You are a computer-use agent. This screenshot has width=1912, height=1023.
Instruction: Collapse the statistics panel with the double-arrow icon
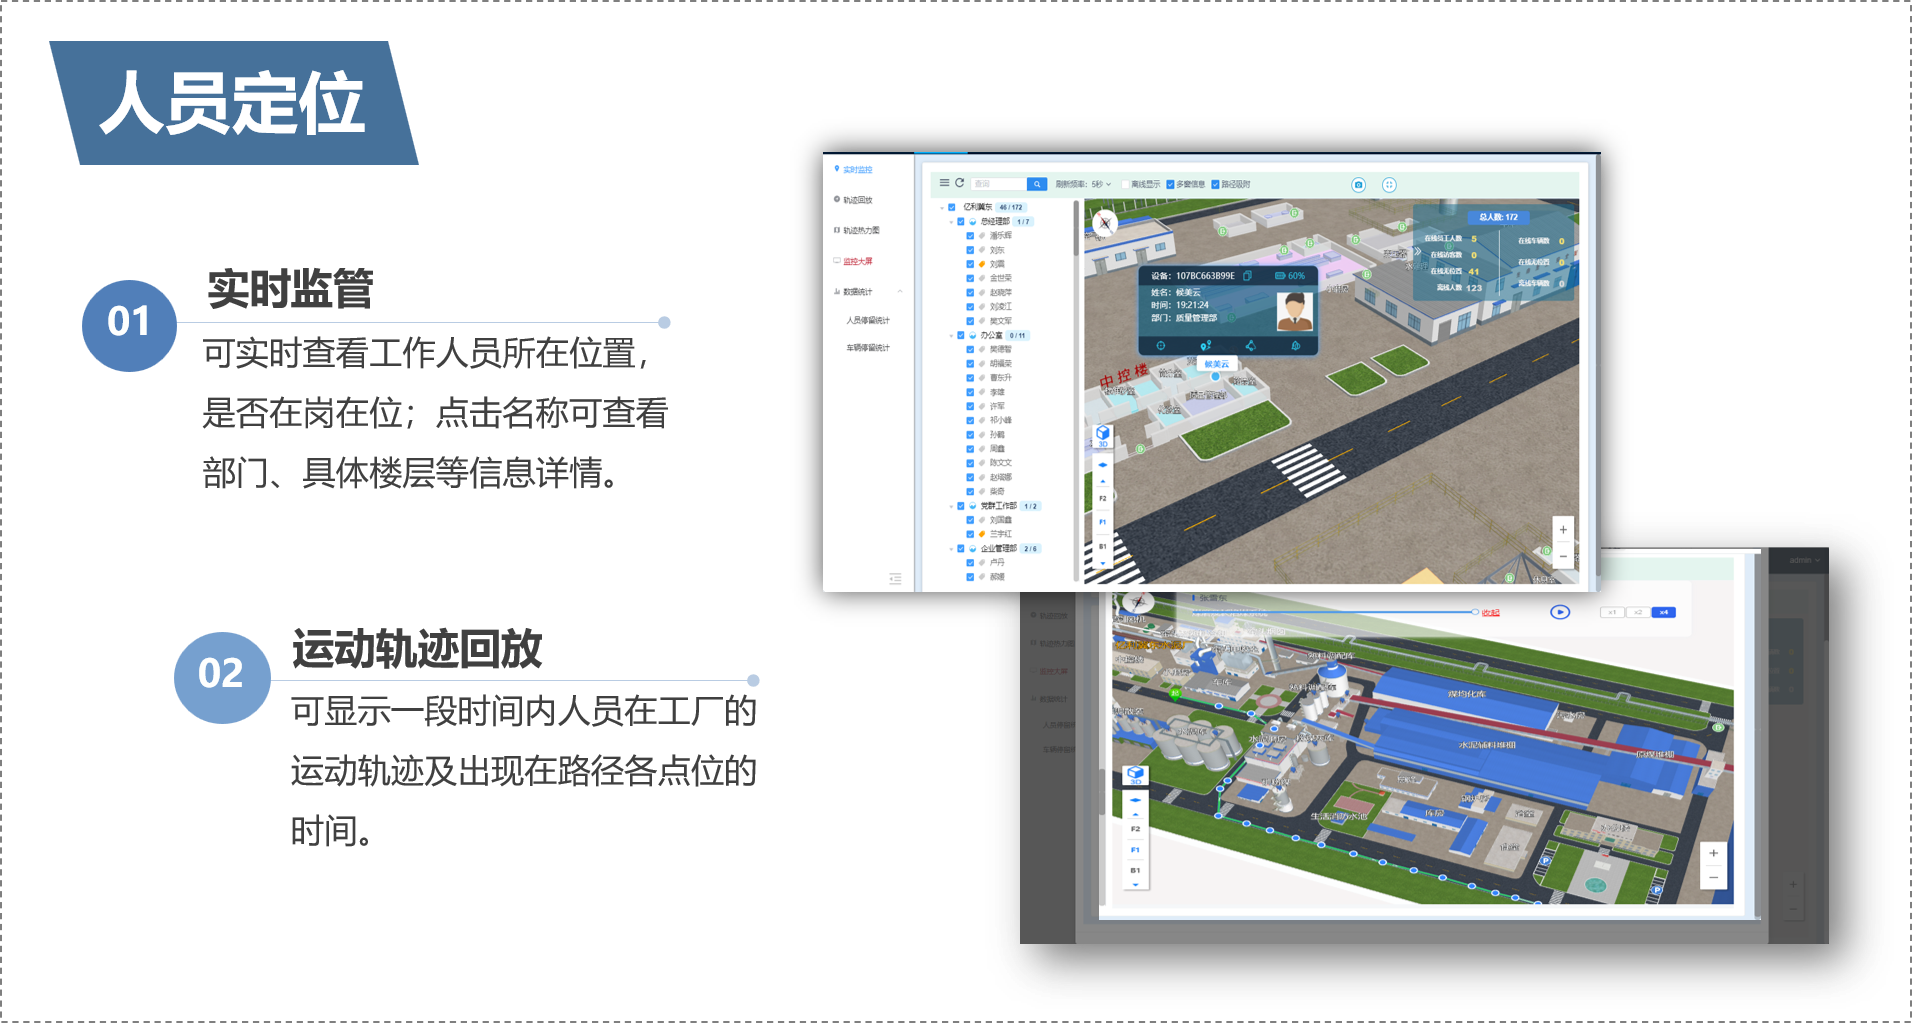(1416, 252)
